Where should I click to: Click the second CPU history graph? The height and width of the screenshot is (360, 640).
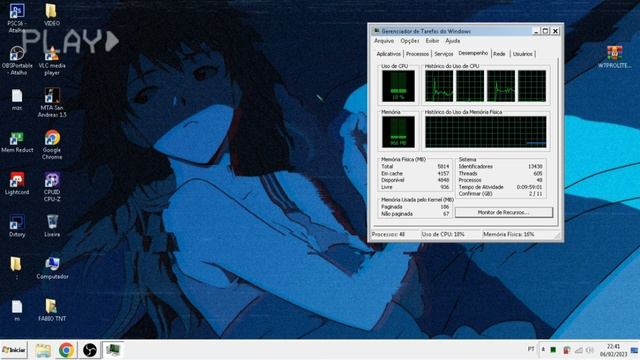pyautogui.click(x=470, y=86)
